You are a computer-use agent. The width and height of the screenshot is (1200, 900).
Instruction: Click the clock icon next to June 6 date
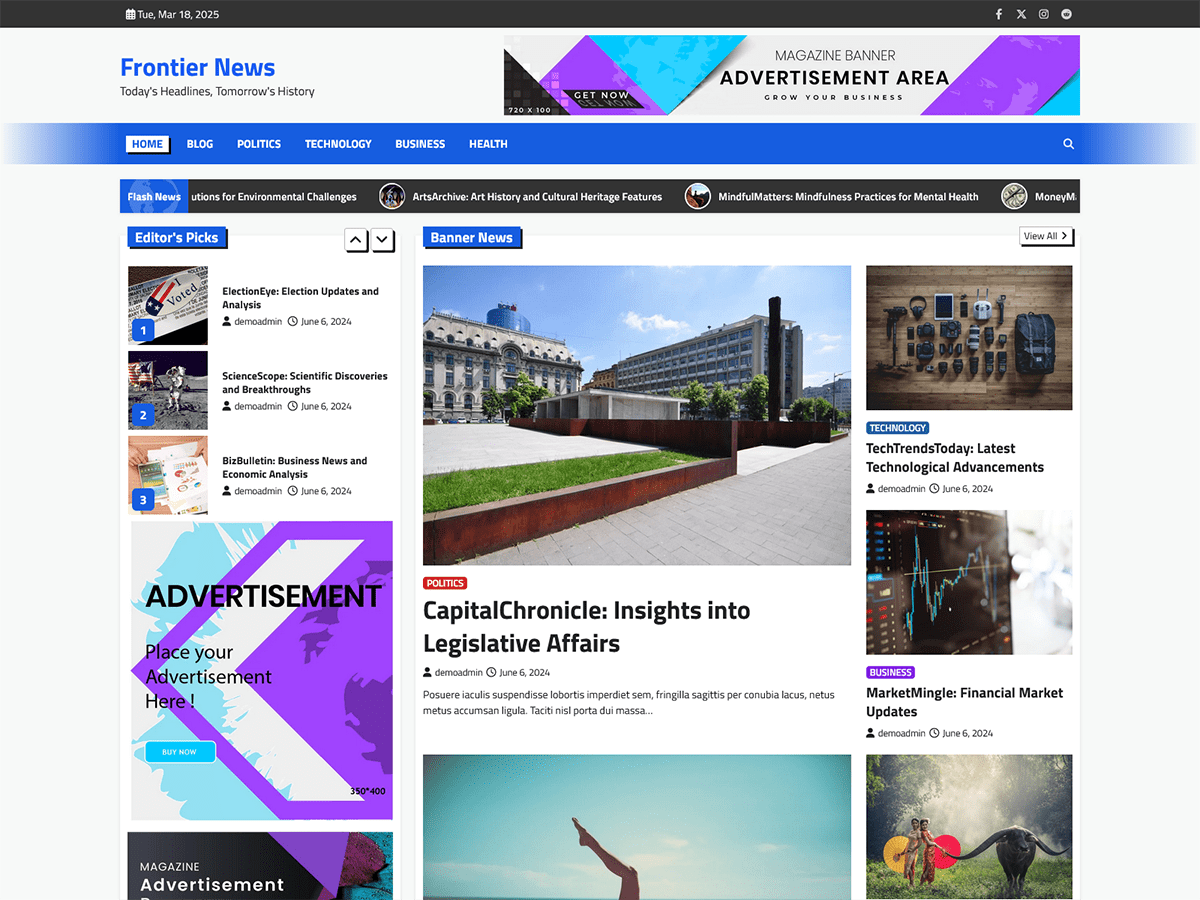491,672
